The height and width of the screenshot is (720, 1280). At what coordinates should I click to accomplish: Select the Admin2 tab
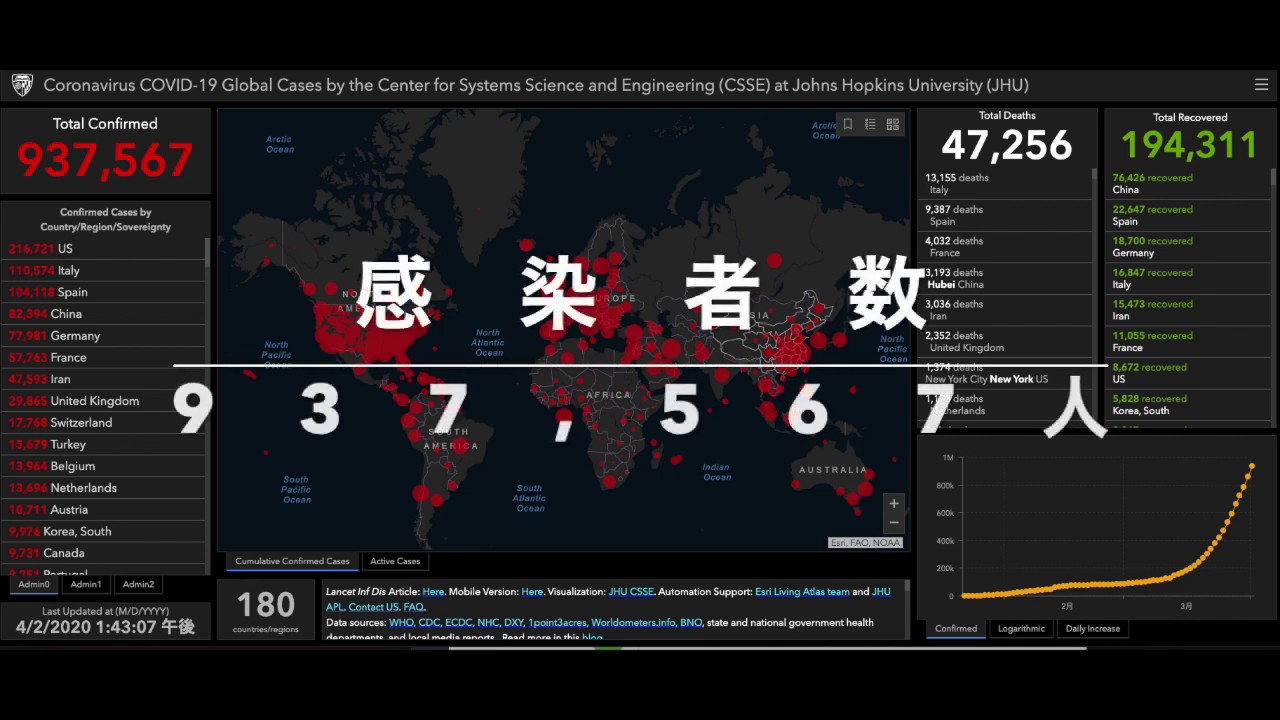pos(138,585)
